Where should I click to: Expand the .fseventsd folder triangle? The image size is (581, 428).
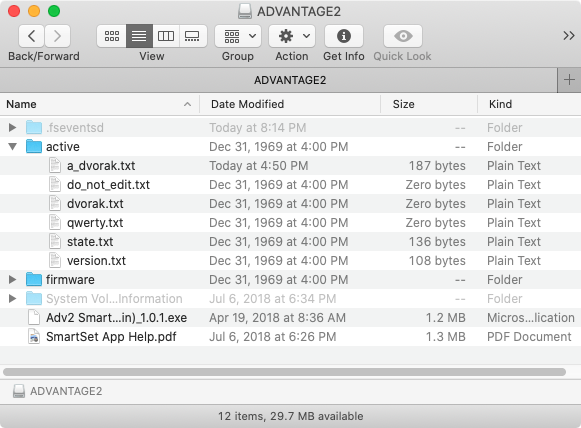tap(13, 127)
